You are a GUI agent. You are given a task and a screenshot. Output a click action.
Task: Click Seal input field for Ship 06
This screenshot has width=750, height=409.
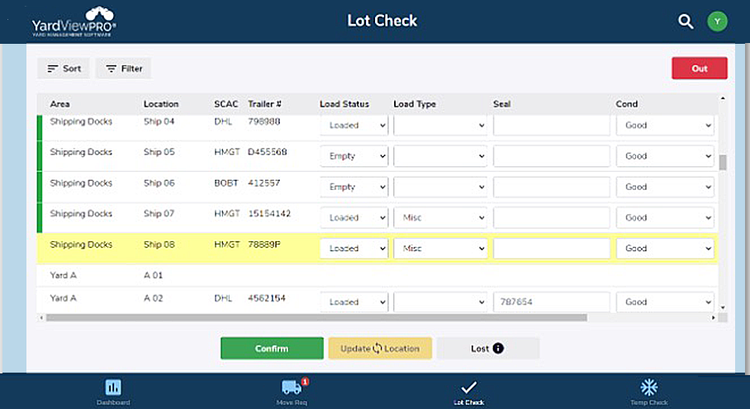(551, 186)
